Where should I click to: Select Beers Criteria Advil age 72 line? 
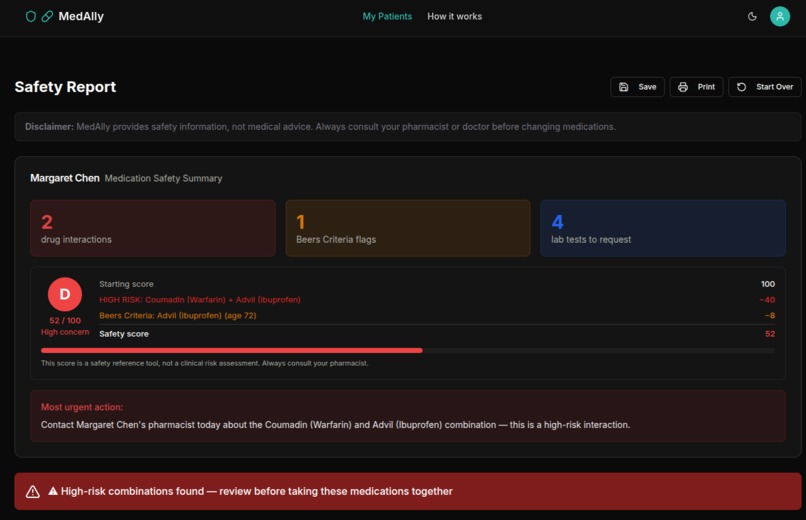click(178, 315)
